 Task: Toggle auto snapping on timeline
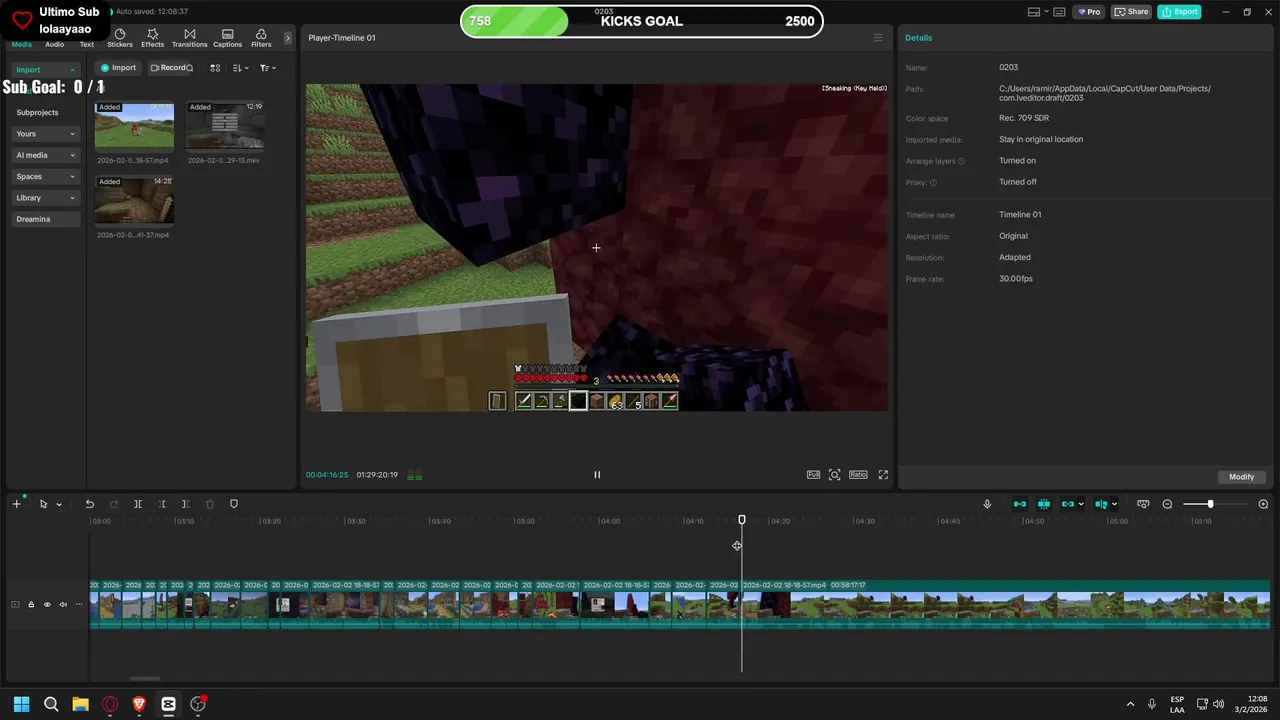coord(1044,504)
